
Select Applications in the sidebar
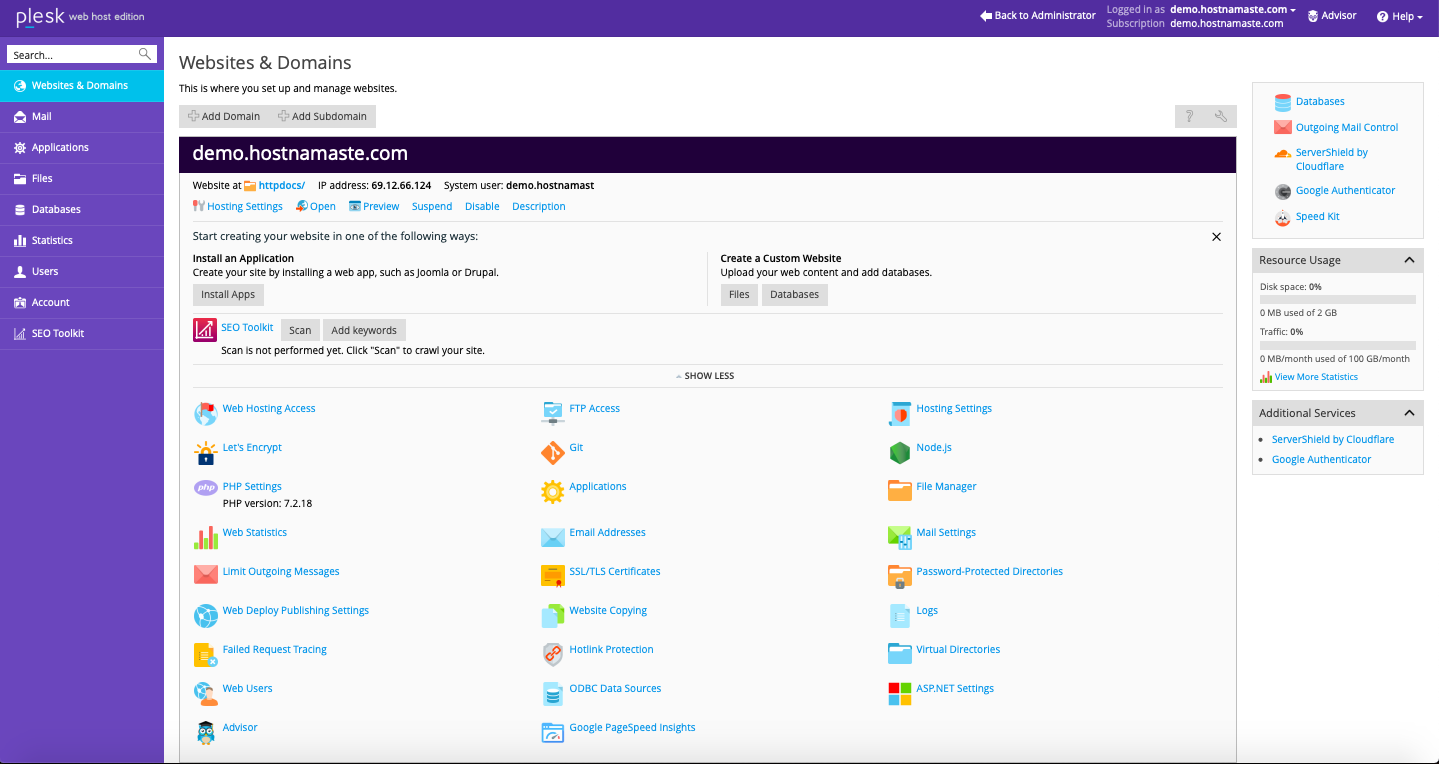(x=82, y=148)
